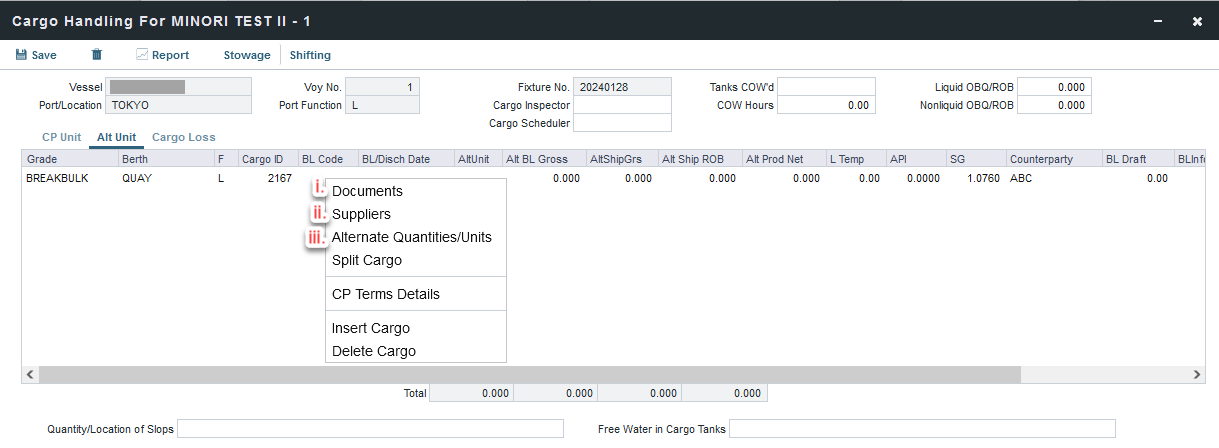Viewport: 1219px width, 448px height.
Task: Click Delete Cargo menu entry
Action: tap(373, 351)
